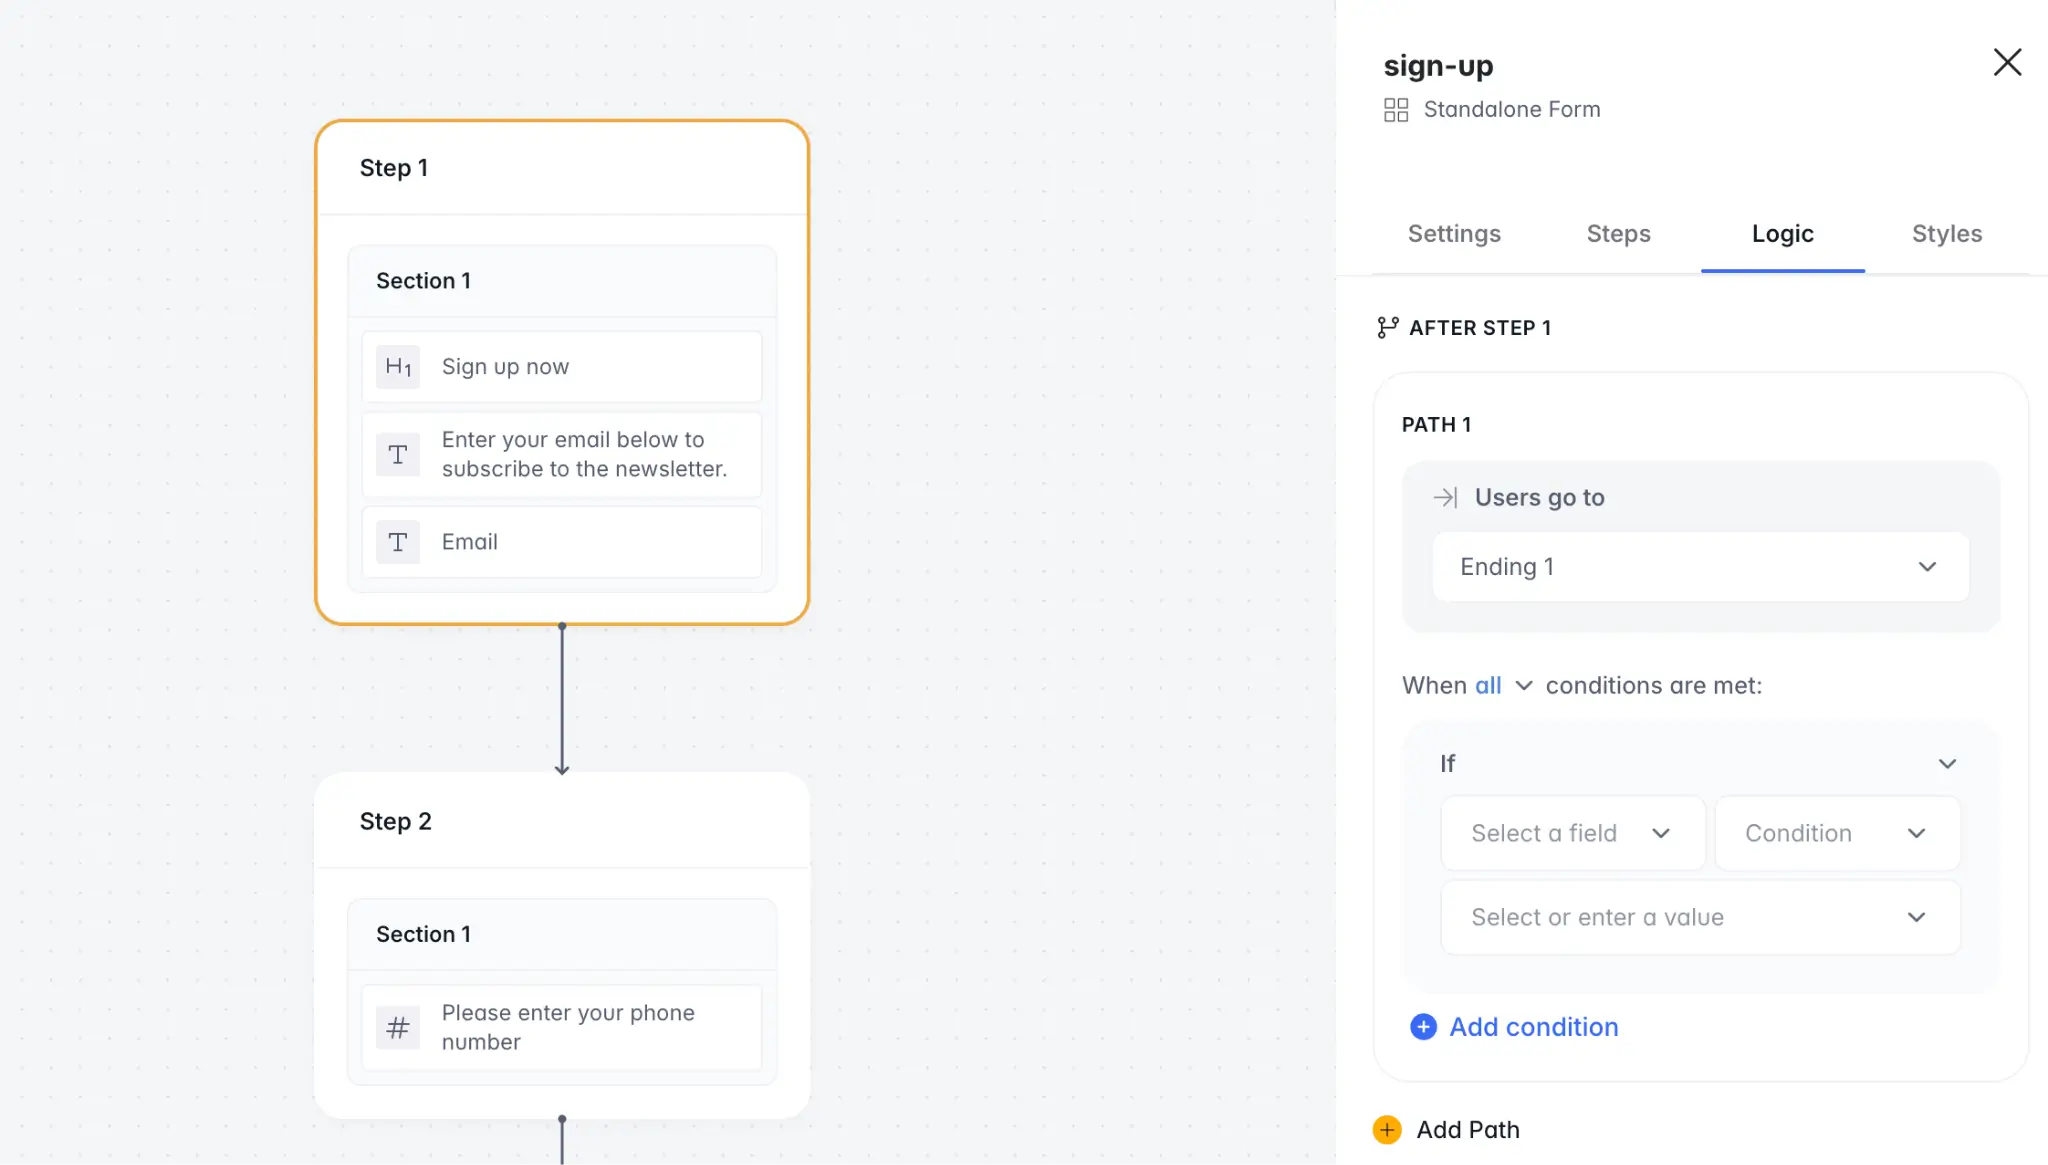The image size is (2048, 1165).
Task: Open the Select or enter a value dropdown
Action: click(1699, 917)
